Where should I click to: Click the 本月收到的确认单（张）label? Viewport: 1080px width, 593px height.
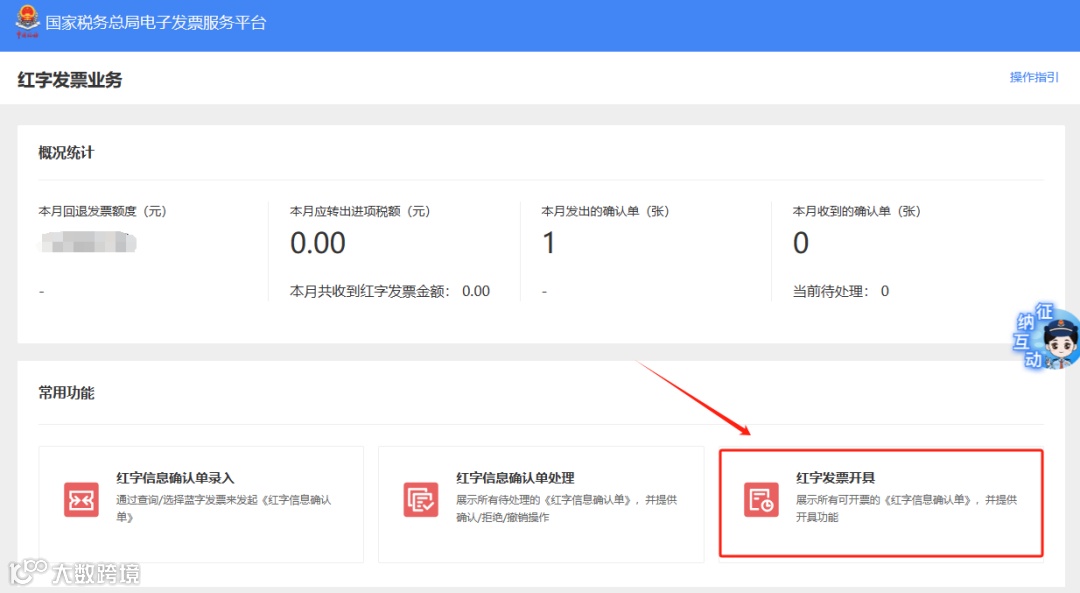click(x=857, y=211)
